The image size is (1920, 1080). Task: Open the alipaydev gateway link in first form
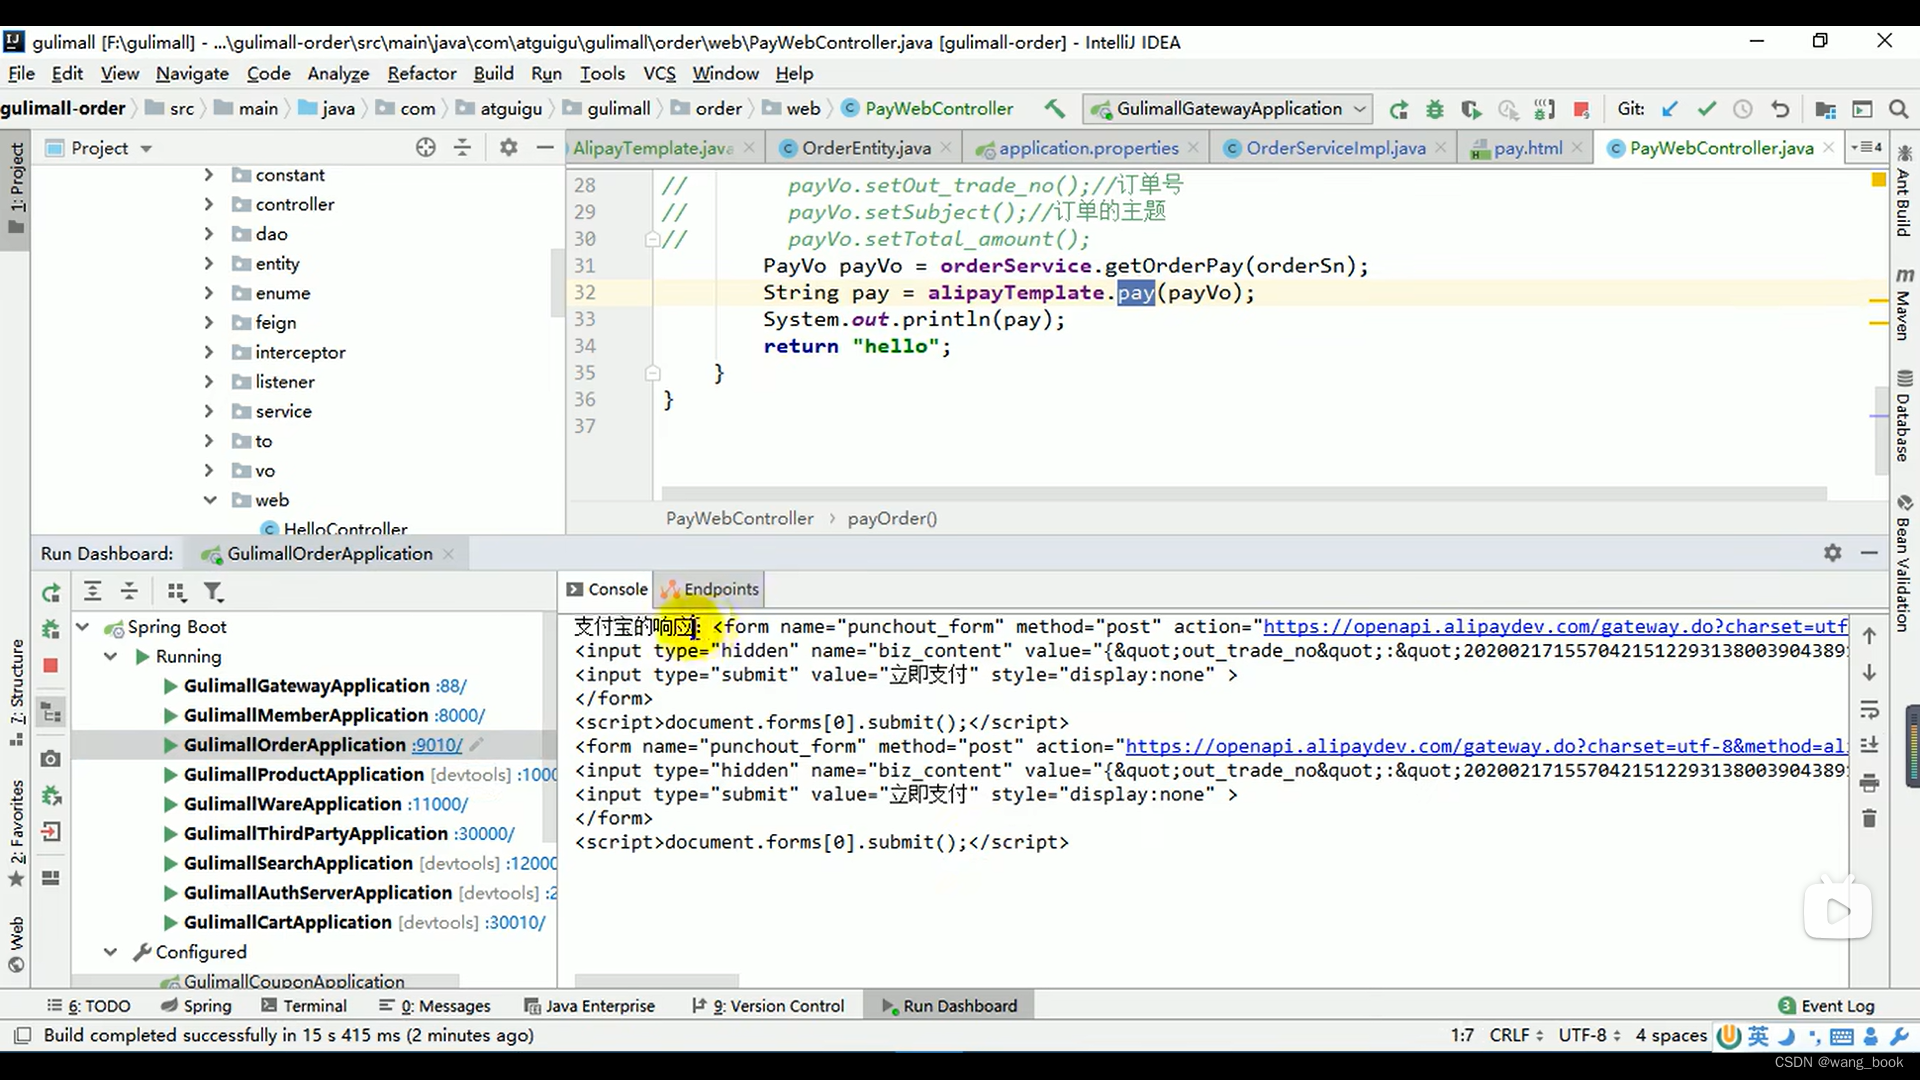(x=1555, y=627)
